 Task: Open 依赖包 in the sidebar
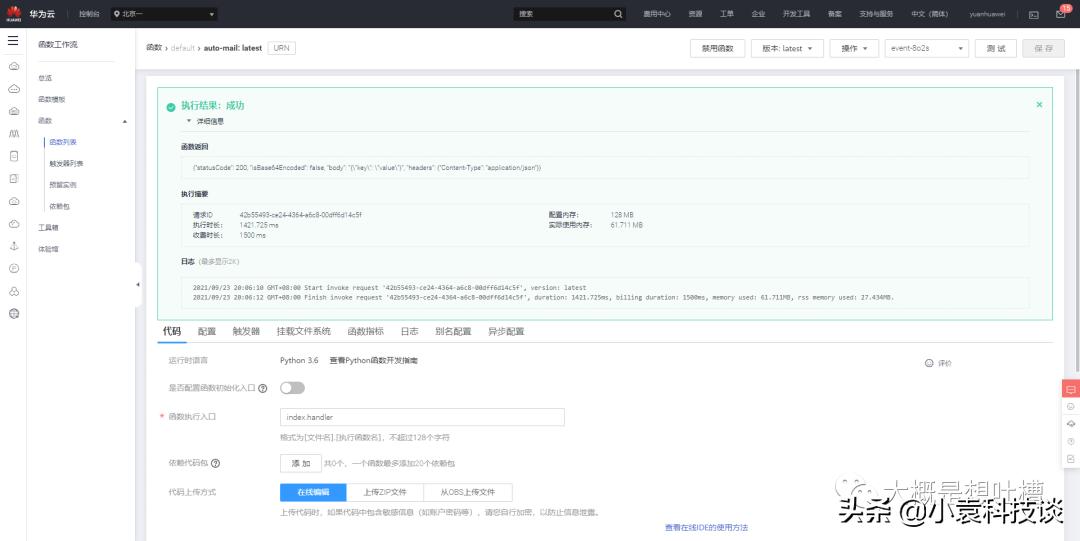point(59,207)
